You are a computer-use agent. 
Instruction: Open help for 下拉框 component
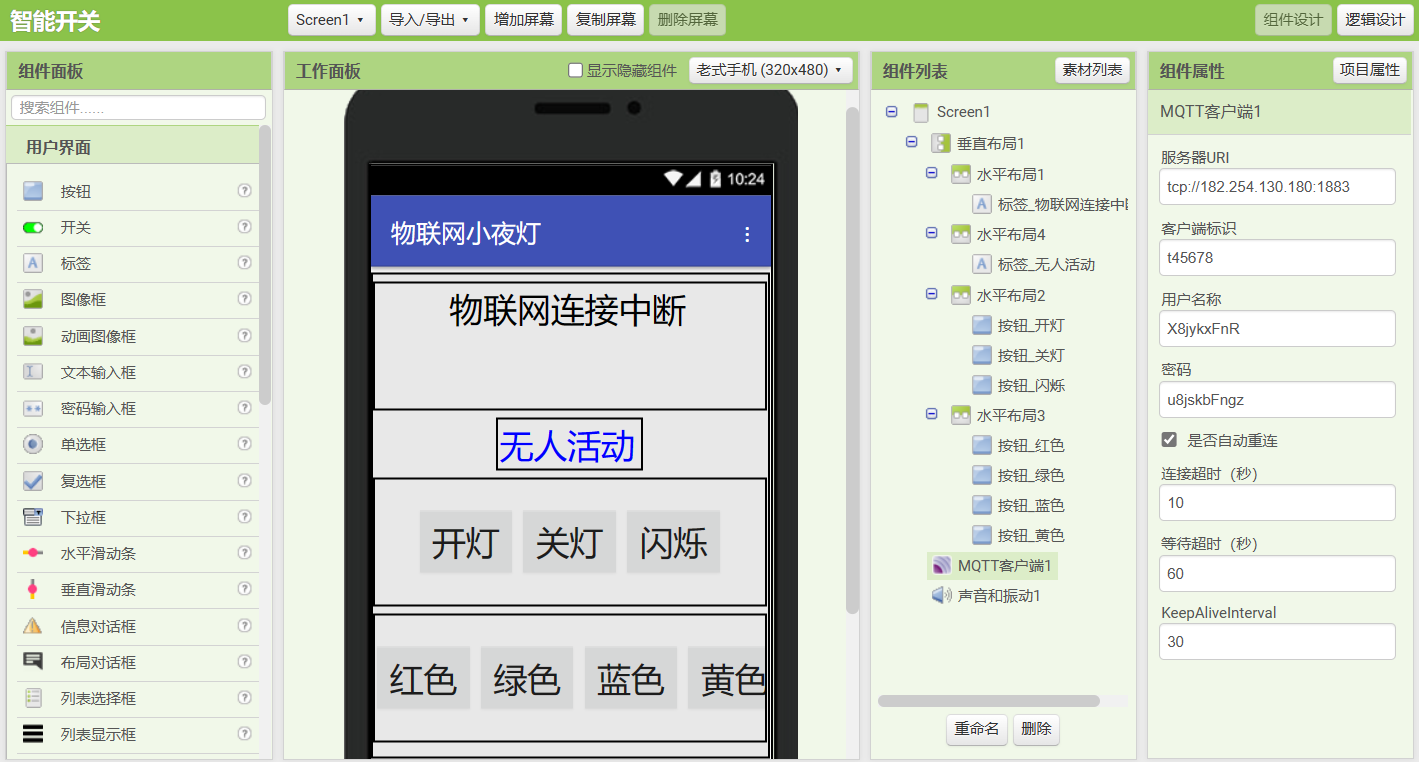(244, 517)
